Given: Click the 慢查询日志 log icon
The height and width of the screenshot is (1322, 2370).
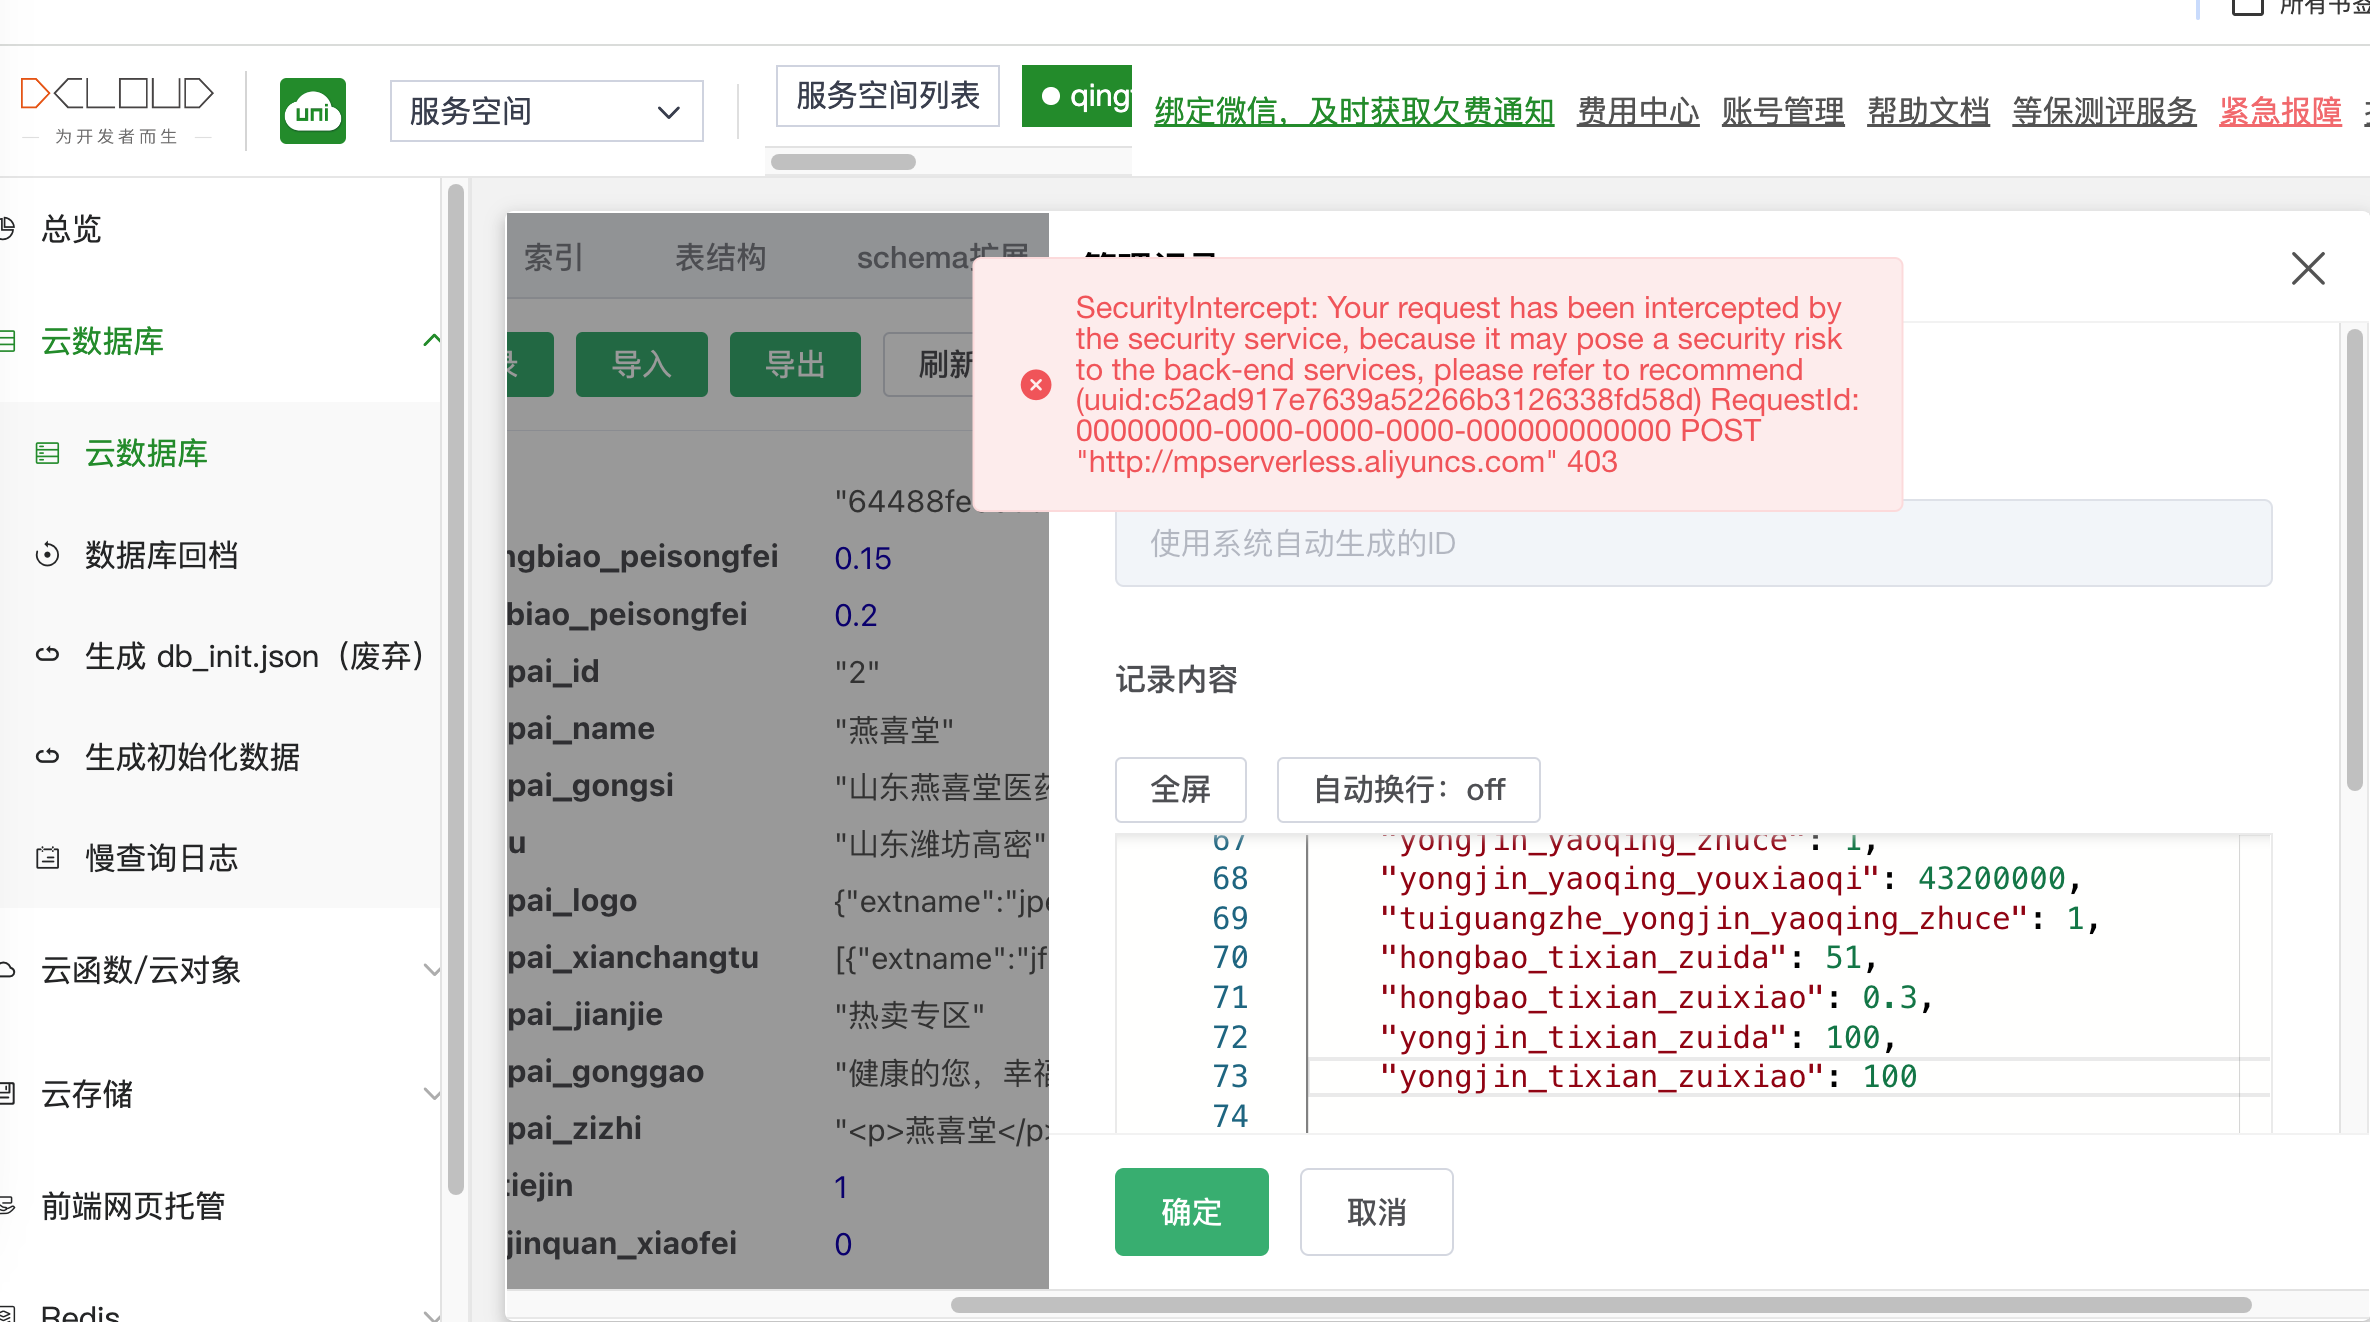Looking at the screenshot, I should pyautogui.click(x=47, y=858).
